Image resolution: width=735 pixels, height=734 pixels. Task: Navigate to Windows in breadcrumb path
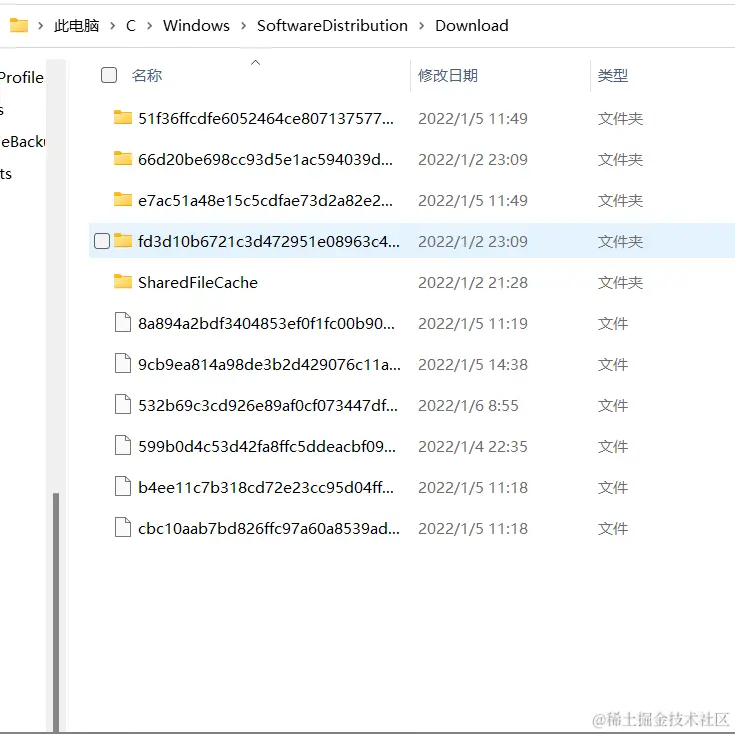coord(196,26)
